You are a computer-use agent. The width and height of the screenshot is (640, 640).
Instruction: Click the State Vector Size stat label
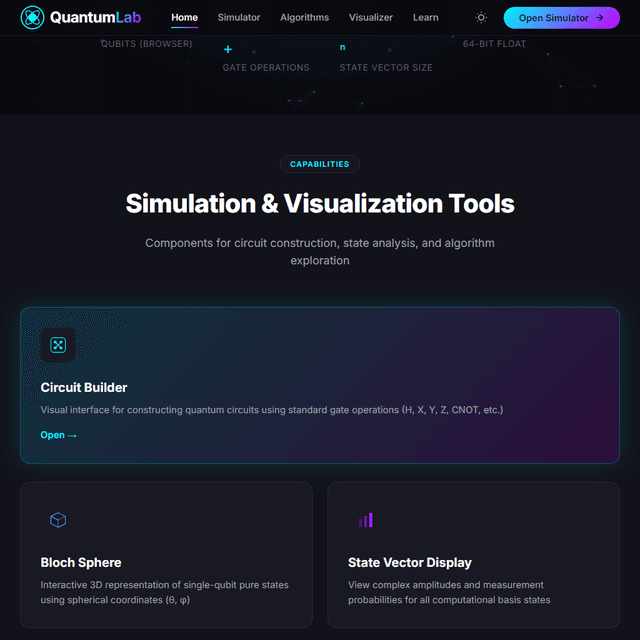385,68
